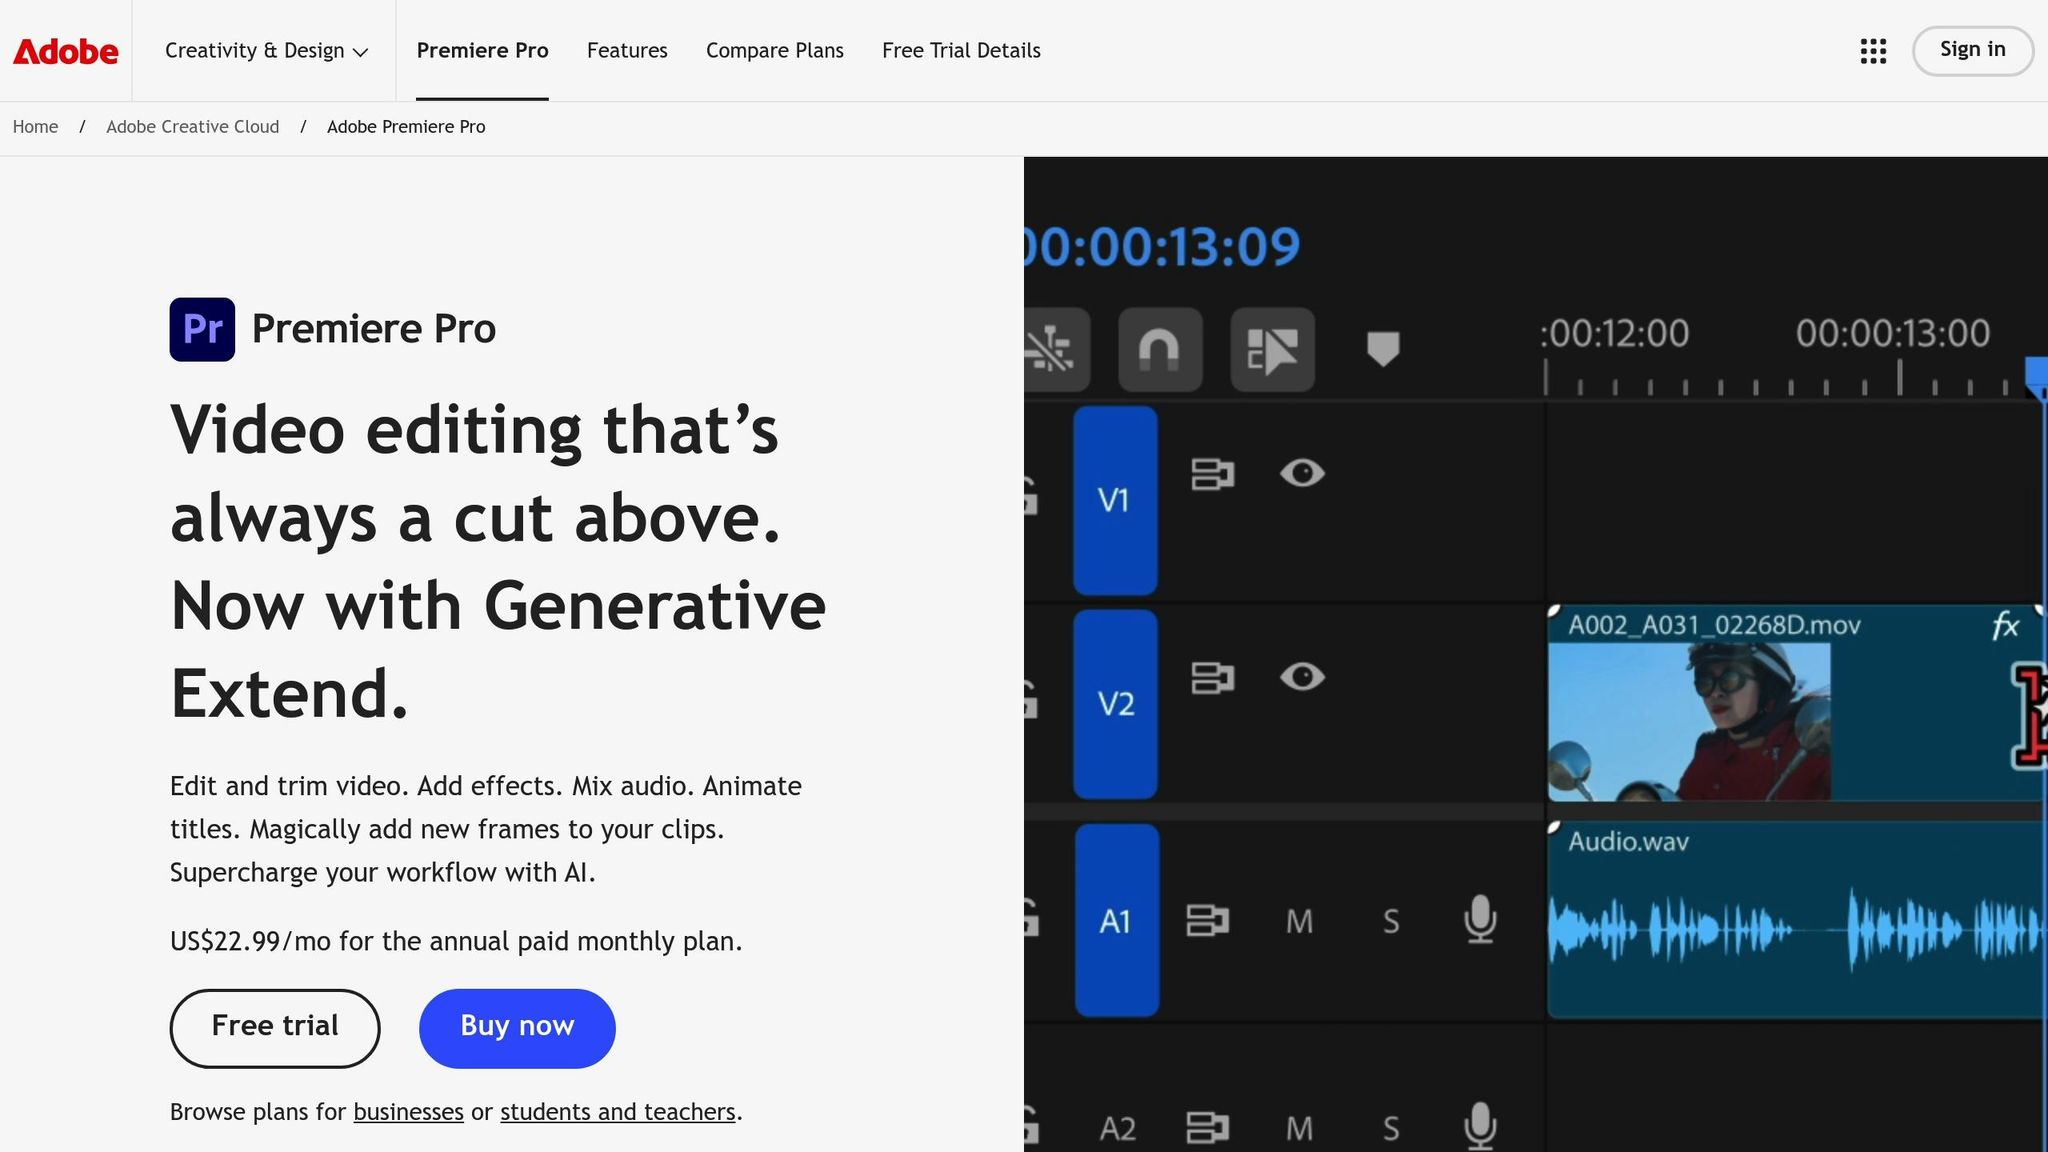Open the Adobe apps grid menu
This screenshot has width=2048, height=1152.
tap(1871, 50)
